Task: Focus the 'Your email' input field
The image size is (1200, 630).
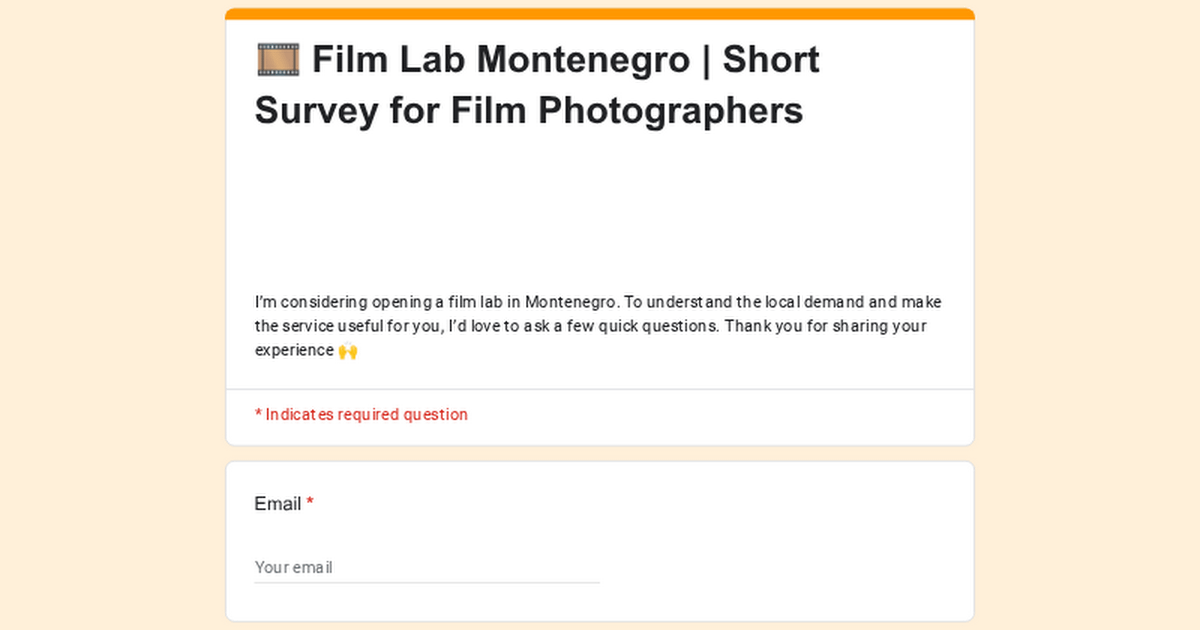Action: click(x=427, y=567)
